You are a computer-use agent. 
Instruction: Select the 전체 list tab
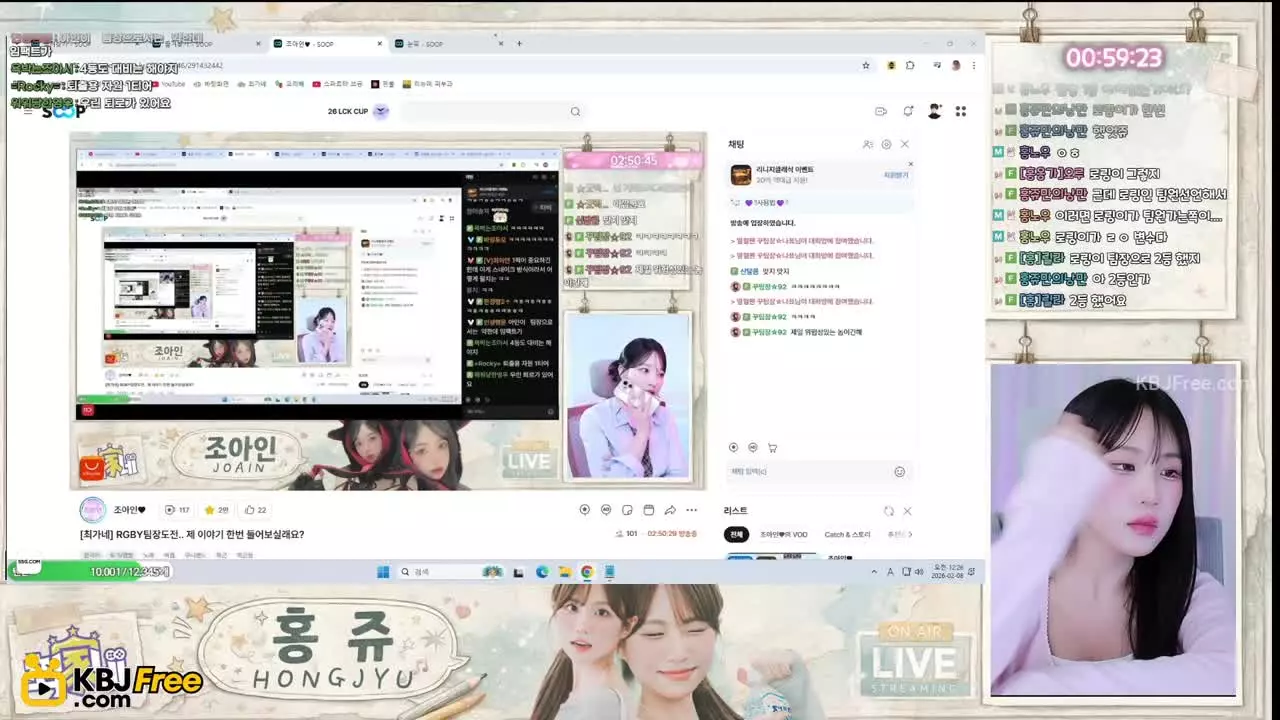point(736,535)
